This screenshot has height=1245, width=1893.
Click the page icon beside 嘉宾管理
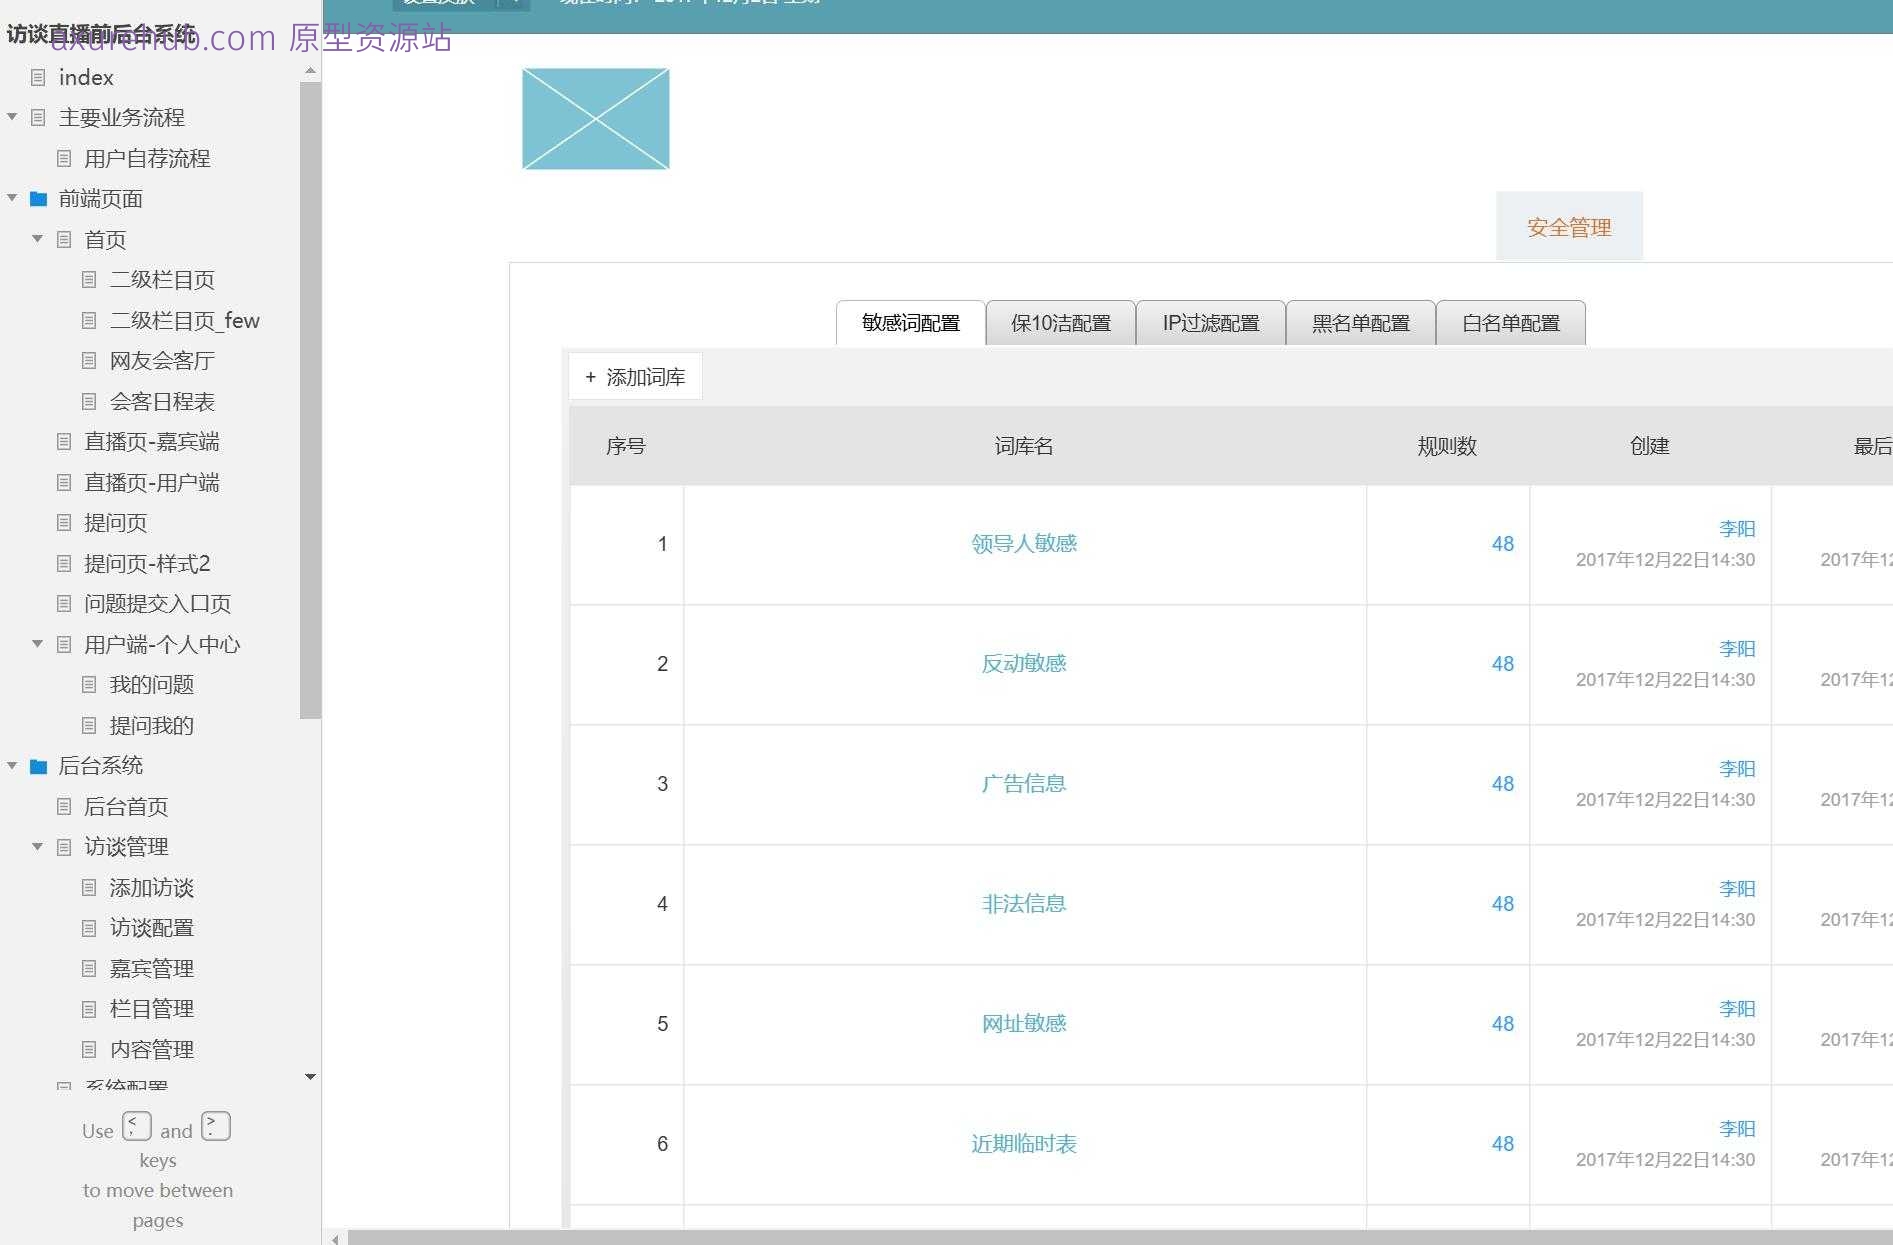click(89, 968)
